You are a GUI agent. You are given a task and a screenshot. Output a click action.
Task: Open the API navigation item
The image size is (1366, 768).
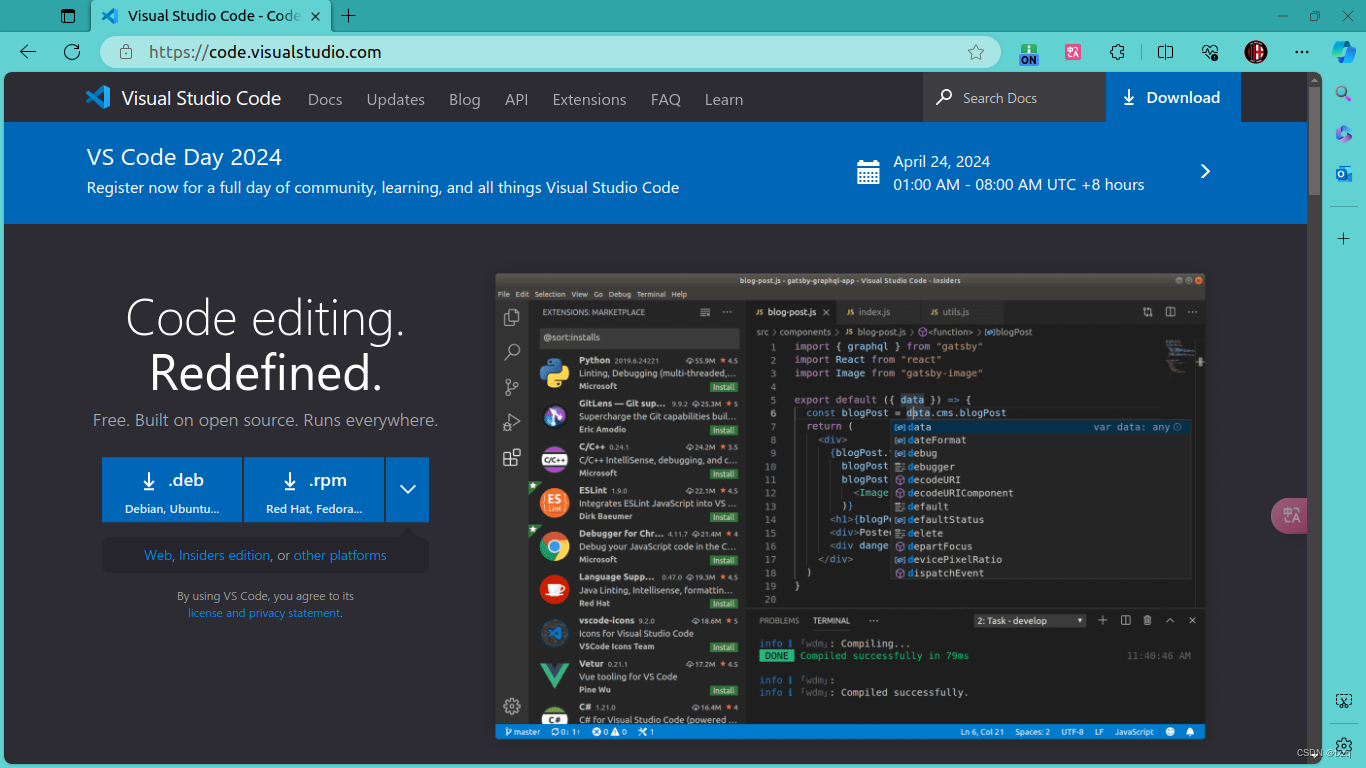coord(516,99)
